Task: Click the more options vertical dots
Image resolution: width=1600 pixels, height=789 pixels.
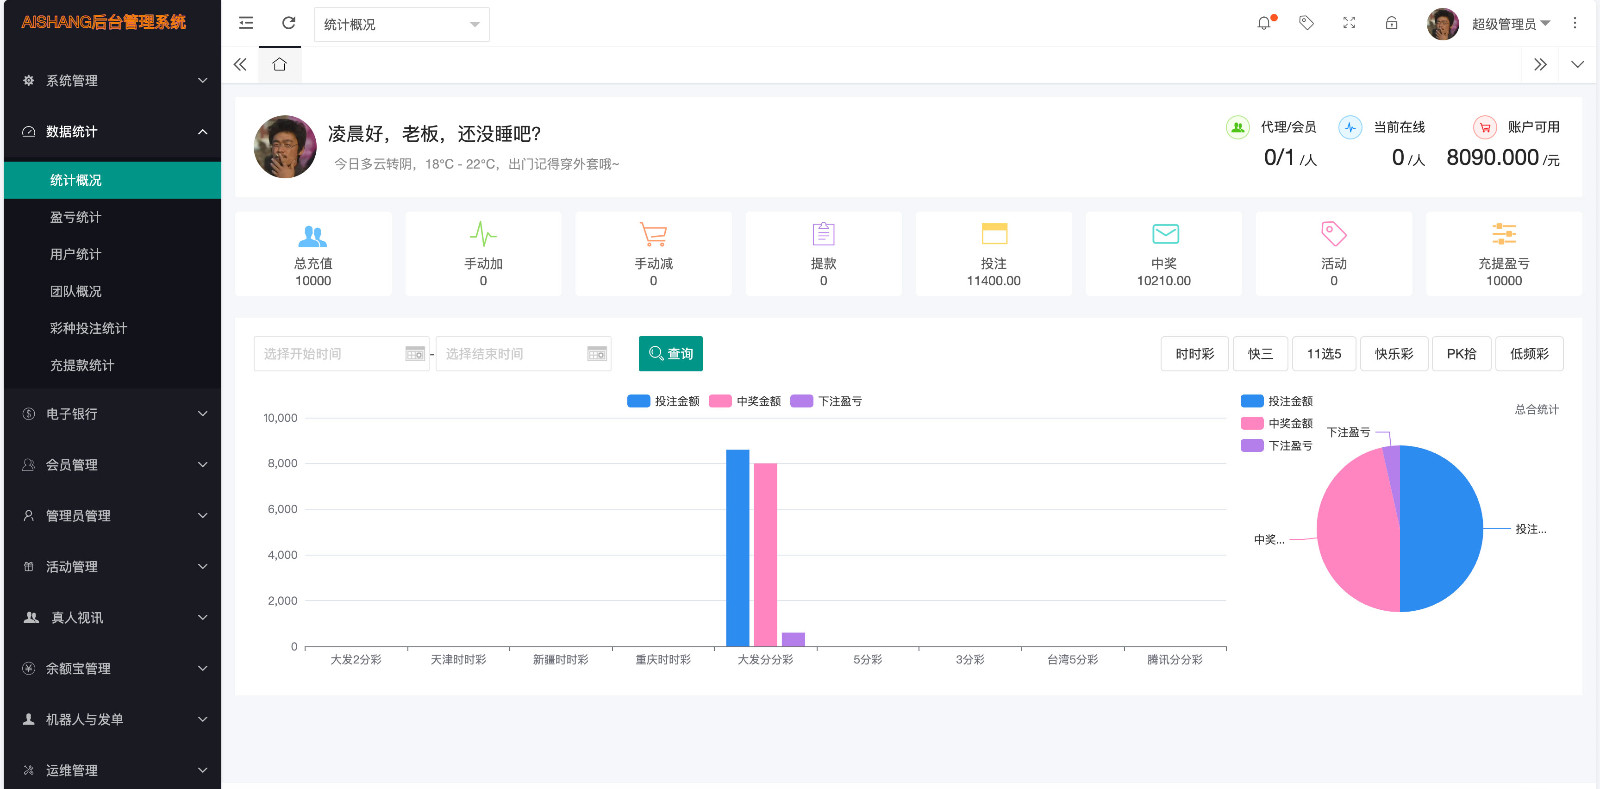Action: 1574,23
